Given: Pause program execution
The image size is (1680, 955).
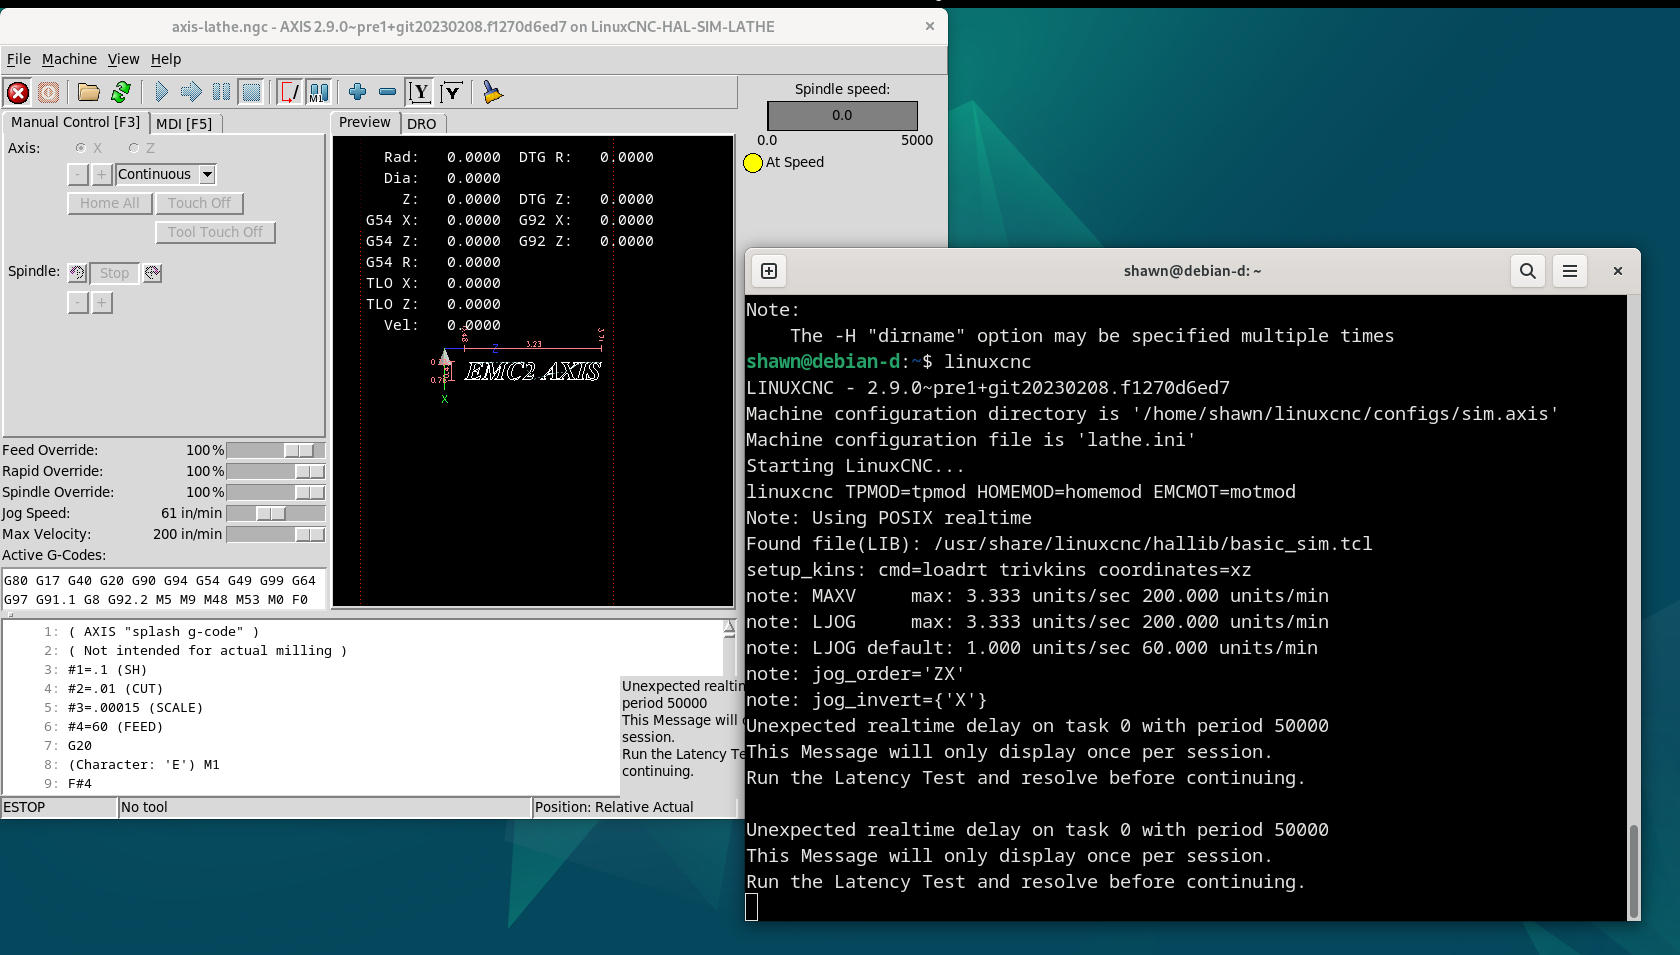Looking at the screenshot, I should click(221, 93).
